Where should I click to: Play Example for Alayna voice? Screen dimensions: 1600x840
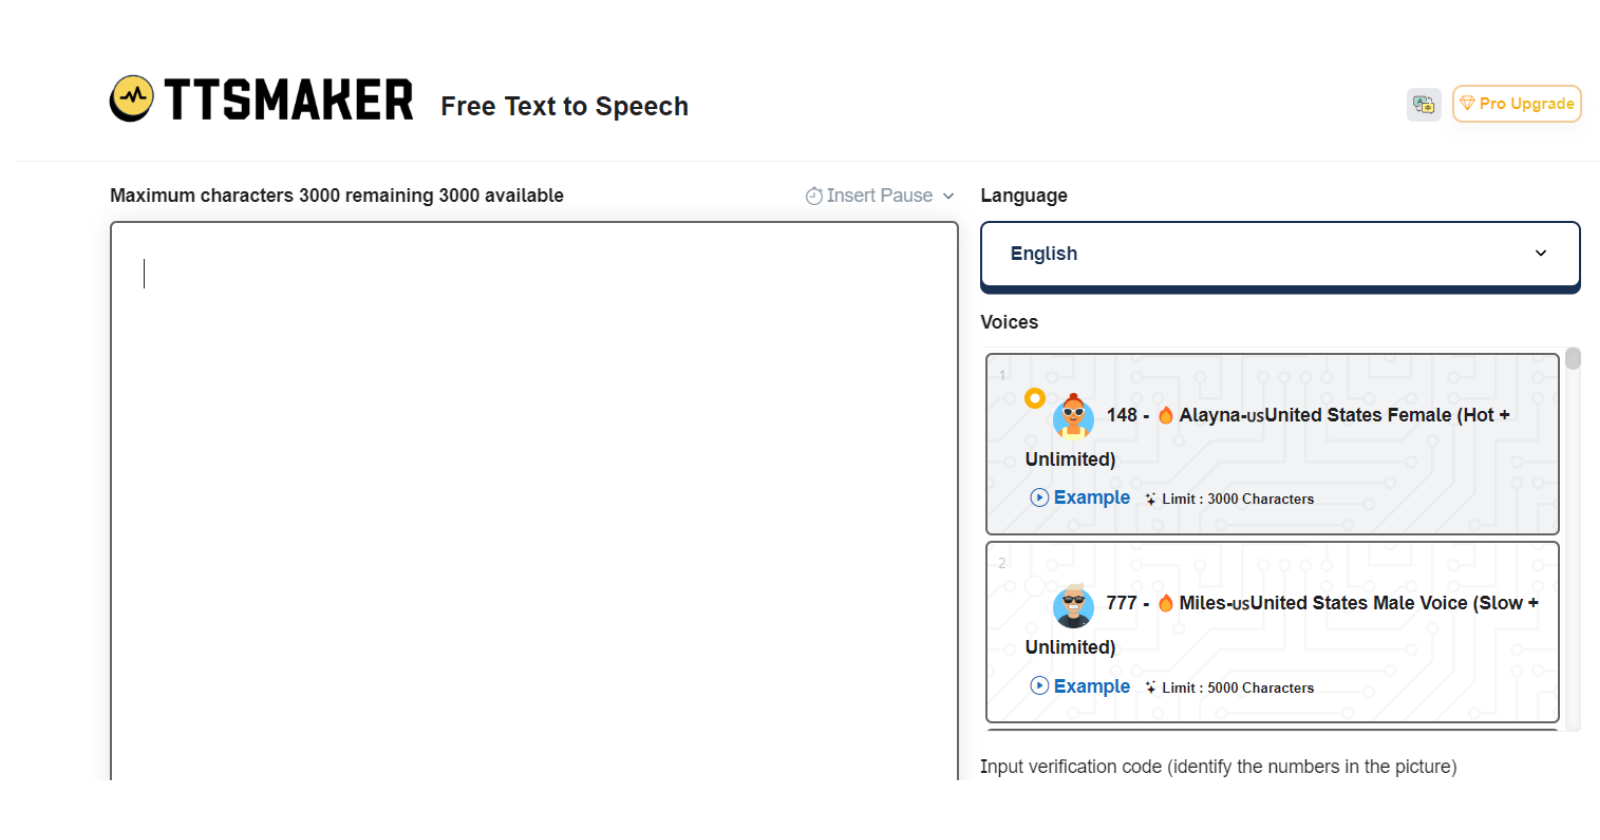(x=1080, y=498)
